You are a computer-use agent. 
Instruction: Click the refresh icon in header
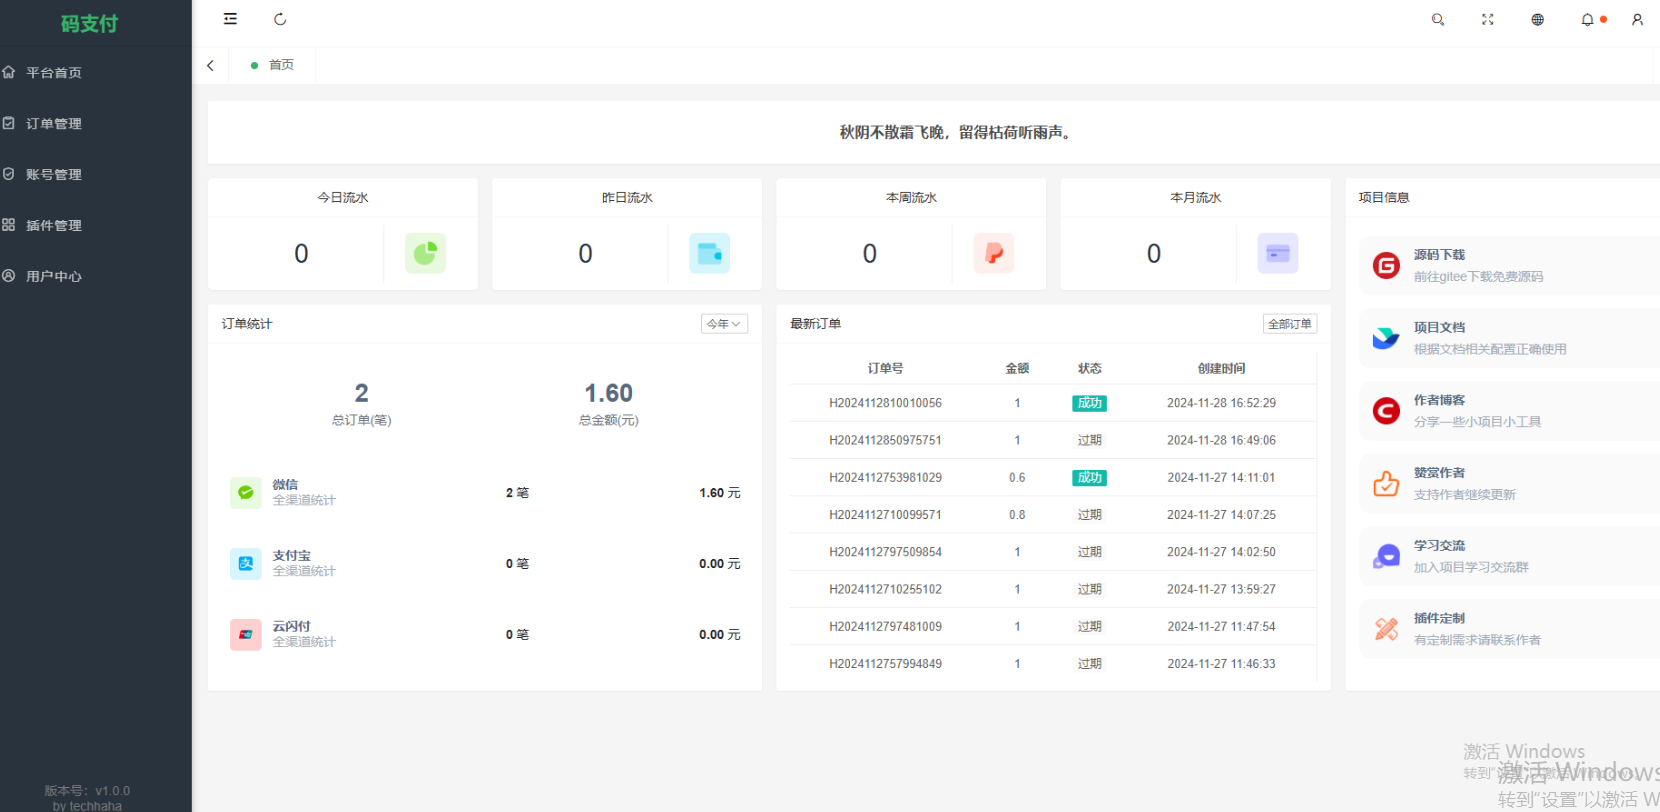coord(280,19)
